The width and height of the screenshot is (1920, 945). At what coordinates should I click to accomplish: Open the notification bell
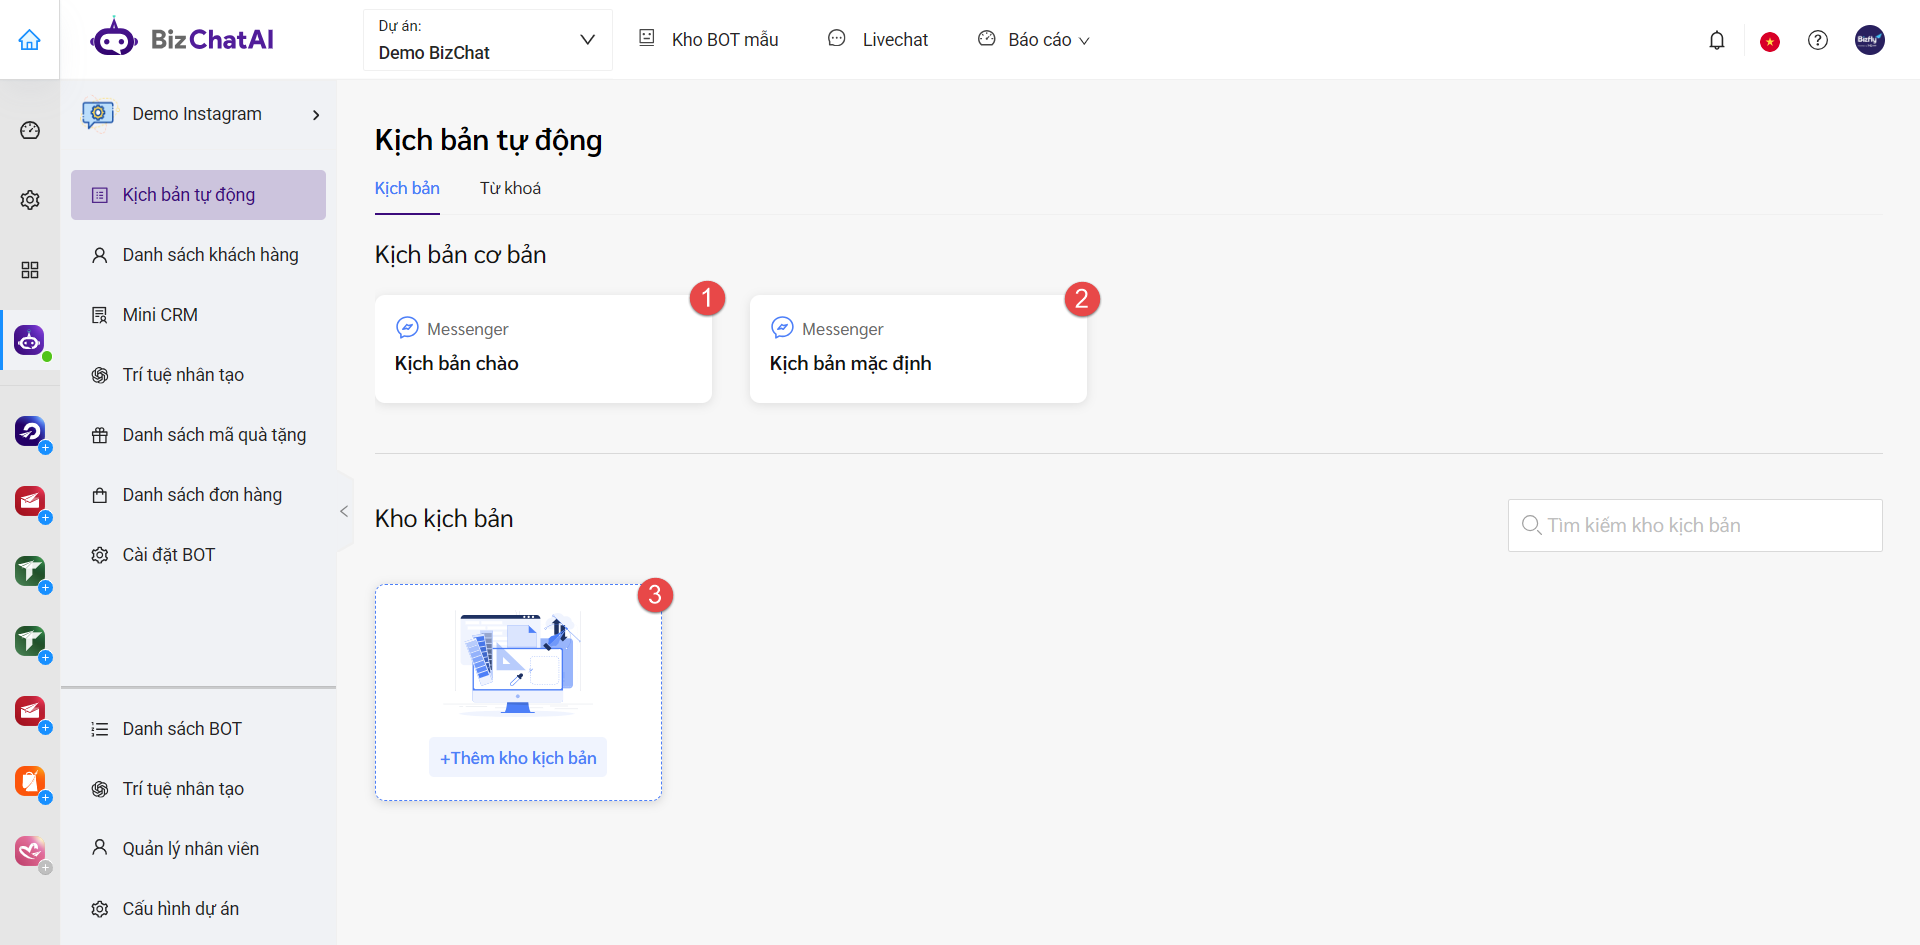pyautogui.click(x=1717, y=40)
